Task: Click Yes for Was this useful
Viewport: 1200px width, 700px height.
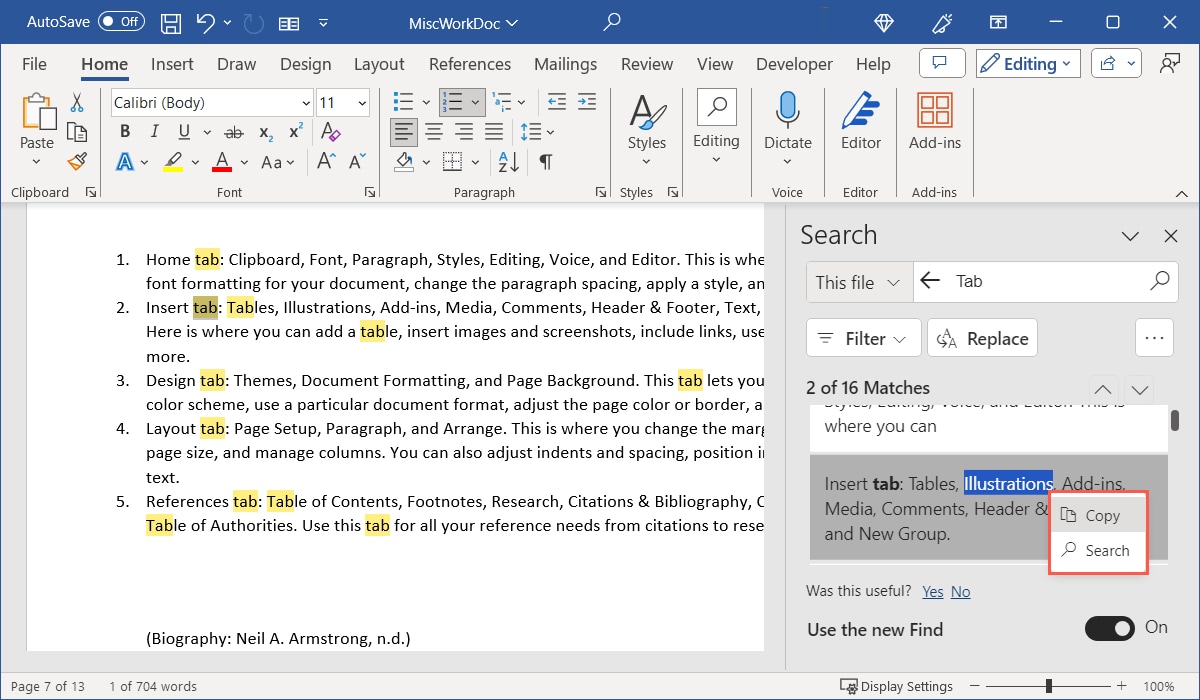Action: pos(932,591)
